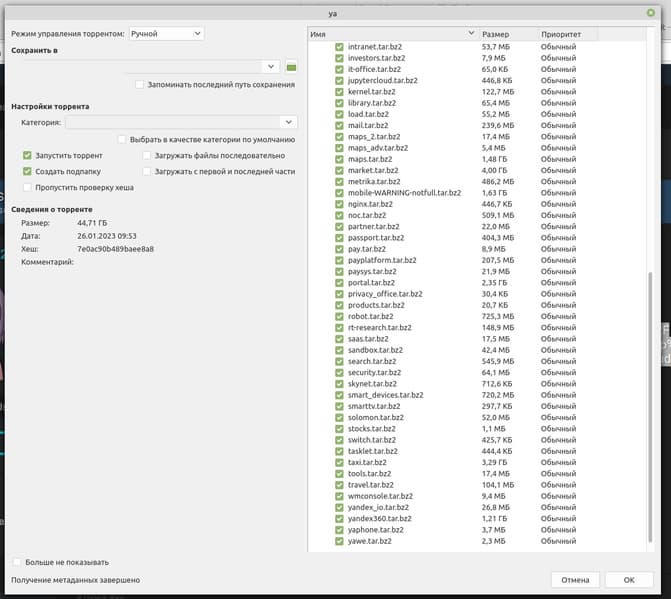The width and height of the screenshot is (671, 599).
Task: Close the dialog with the green window button
Action: [x=651, y=13]
